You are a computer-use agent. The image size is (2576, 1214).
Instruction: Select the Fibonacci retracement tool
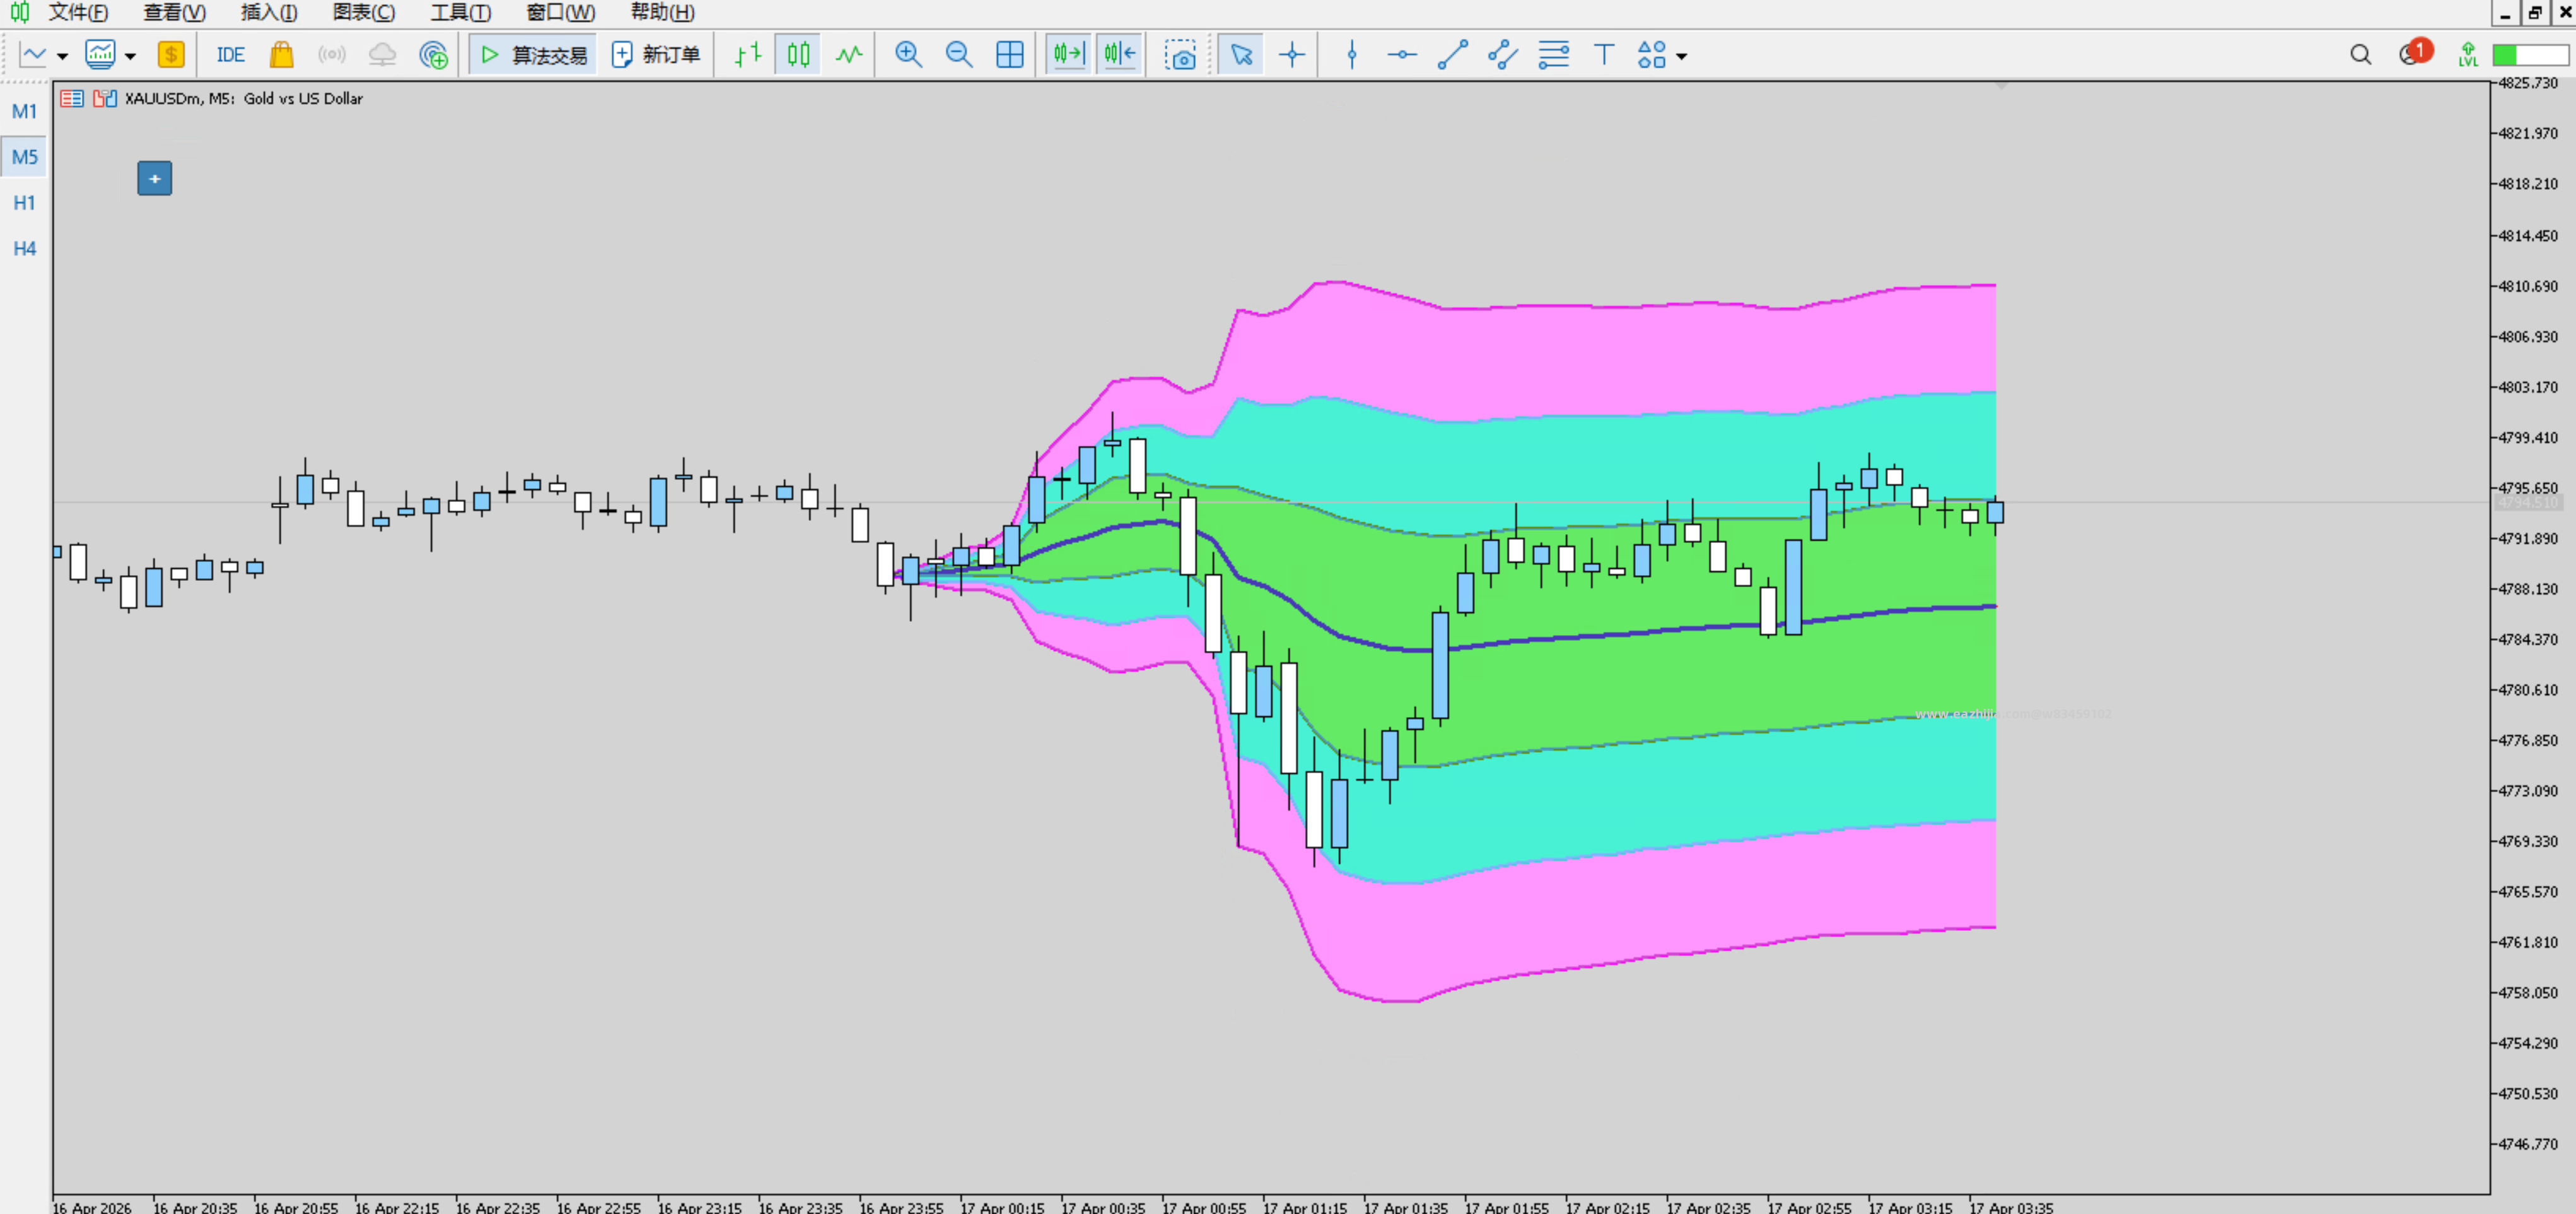coord(1553,55)
